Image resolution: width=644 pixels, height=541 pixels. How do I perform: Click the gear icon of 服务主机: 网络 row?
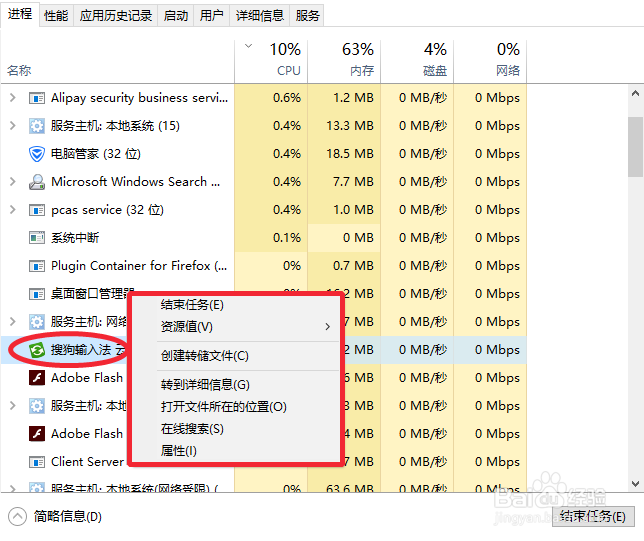[x=37, y=322]
